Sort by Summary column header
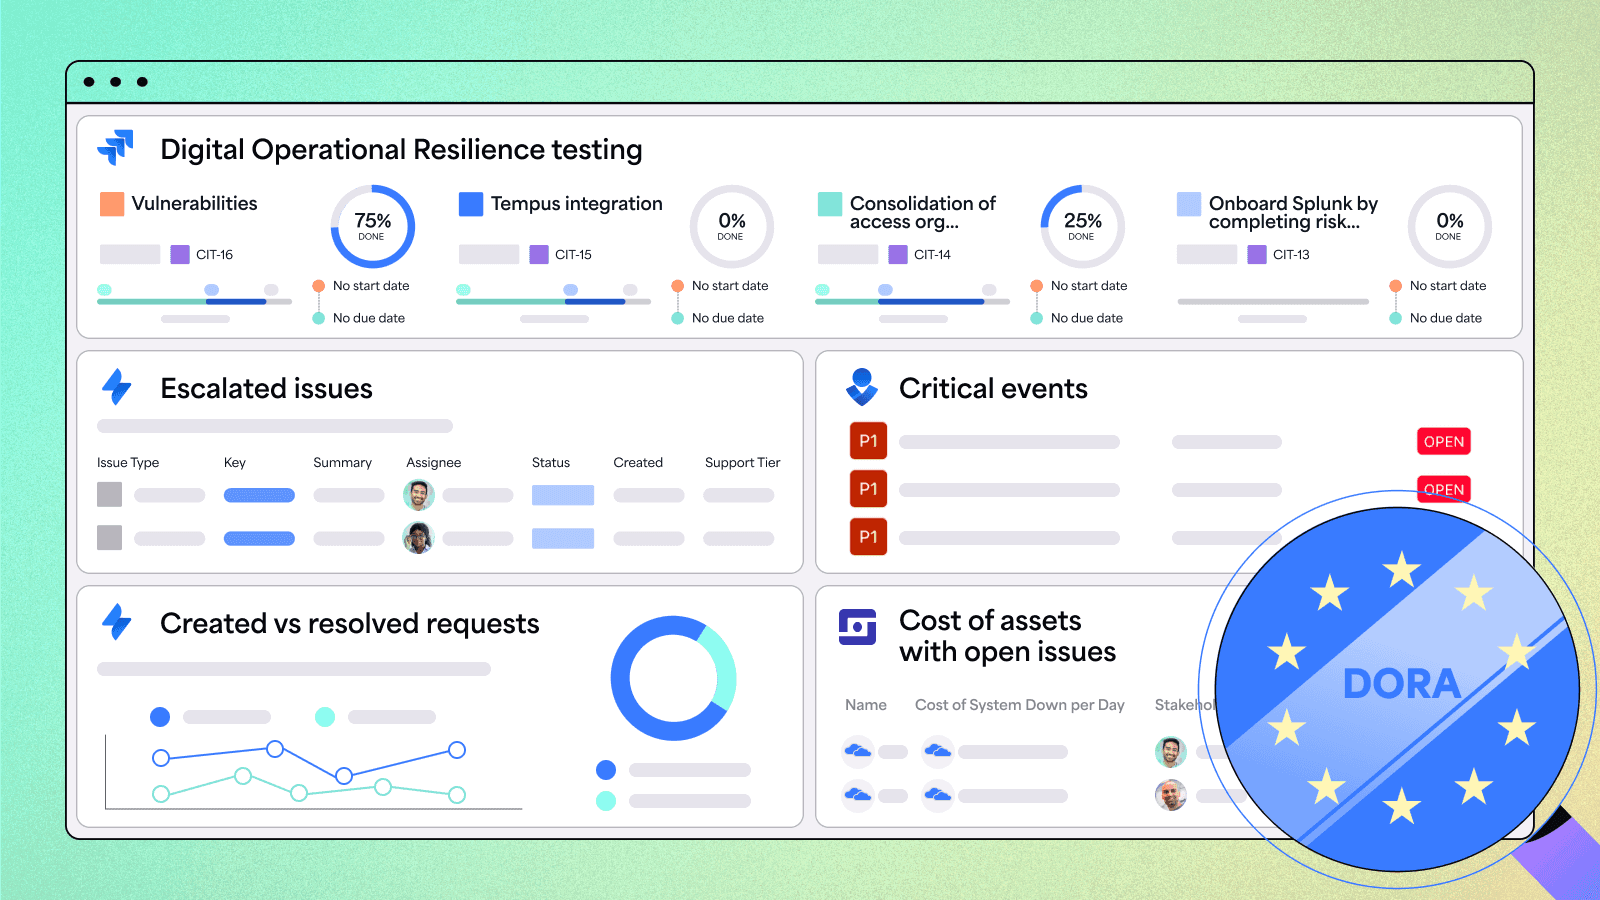1600x900 pixels. [342, 462]
